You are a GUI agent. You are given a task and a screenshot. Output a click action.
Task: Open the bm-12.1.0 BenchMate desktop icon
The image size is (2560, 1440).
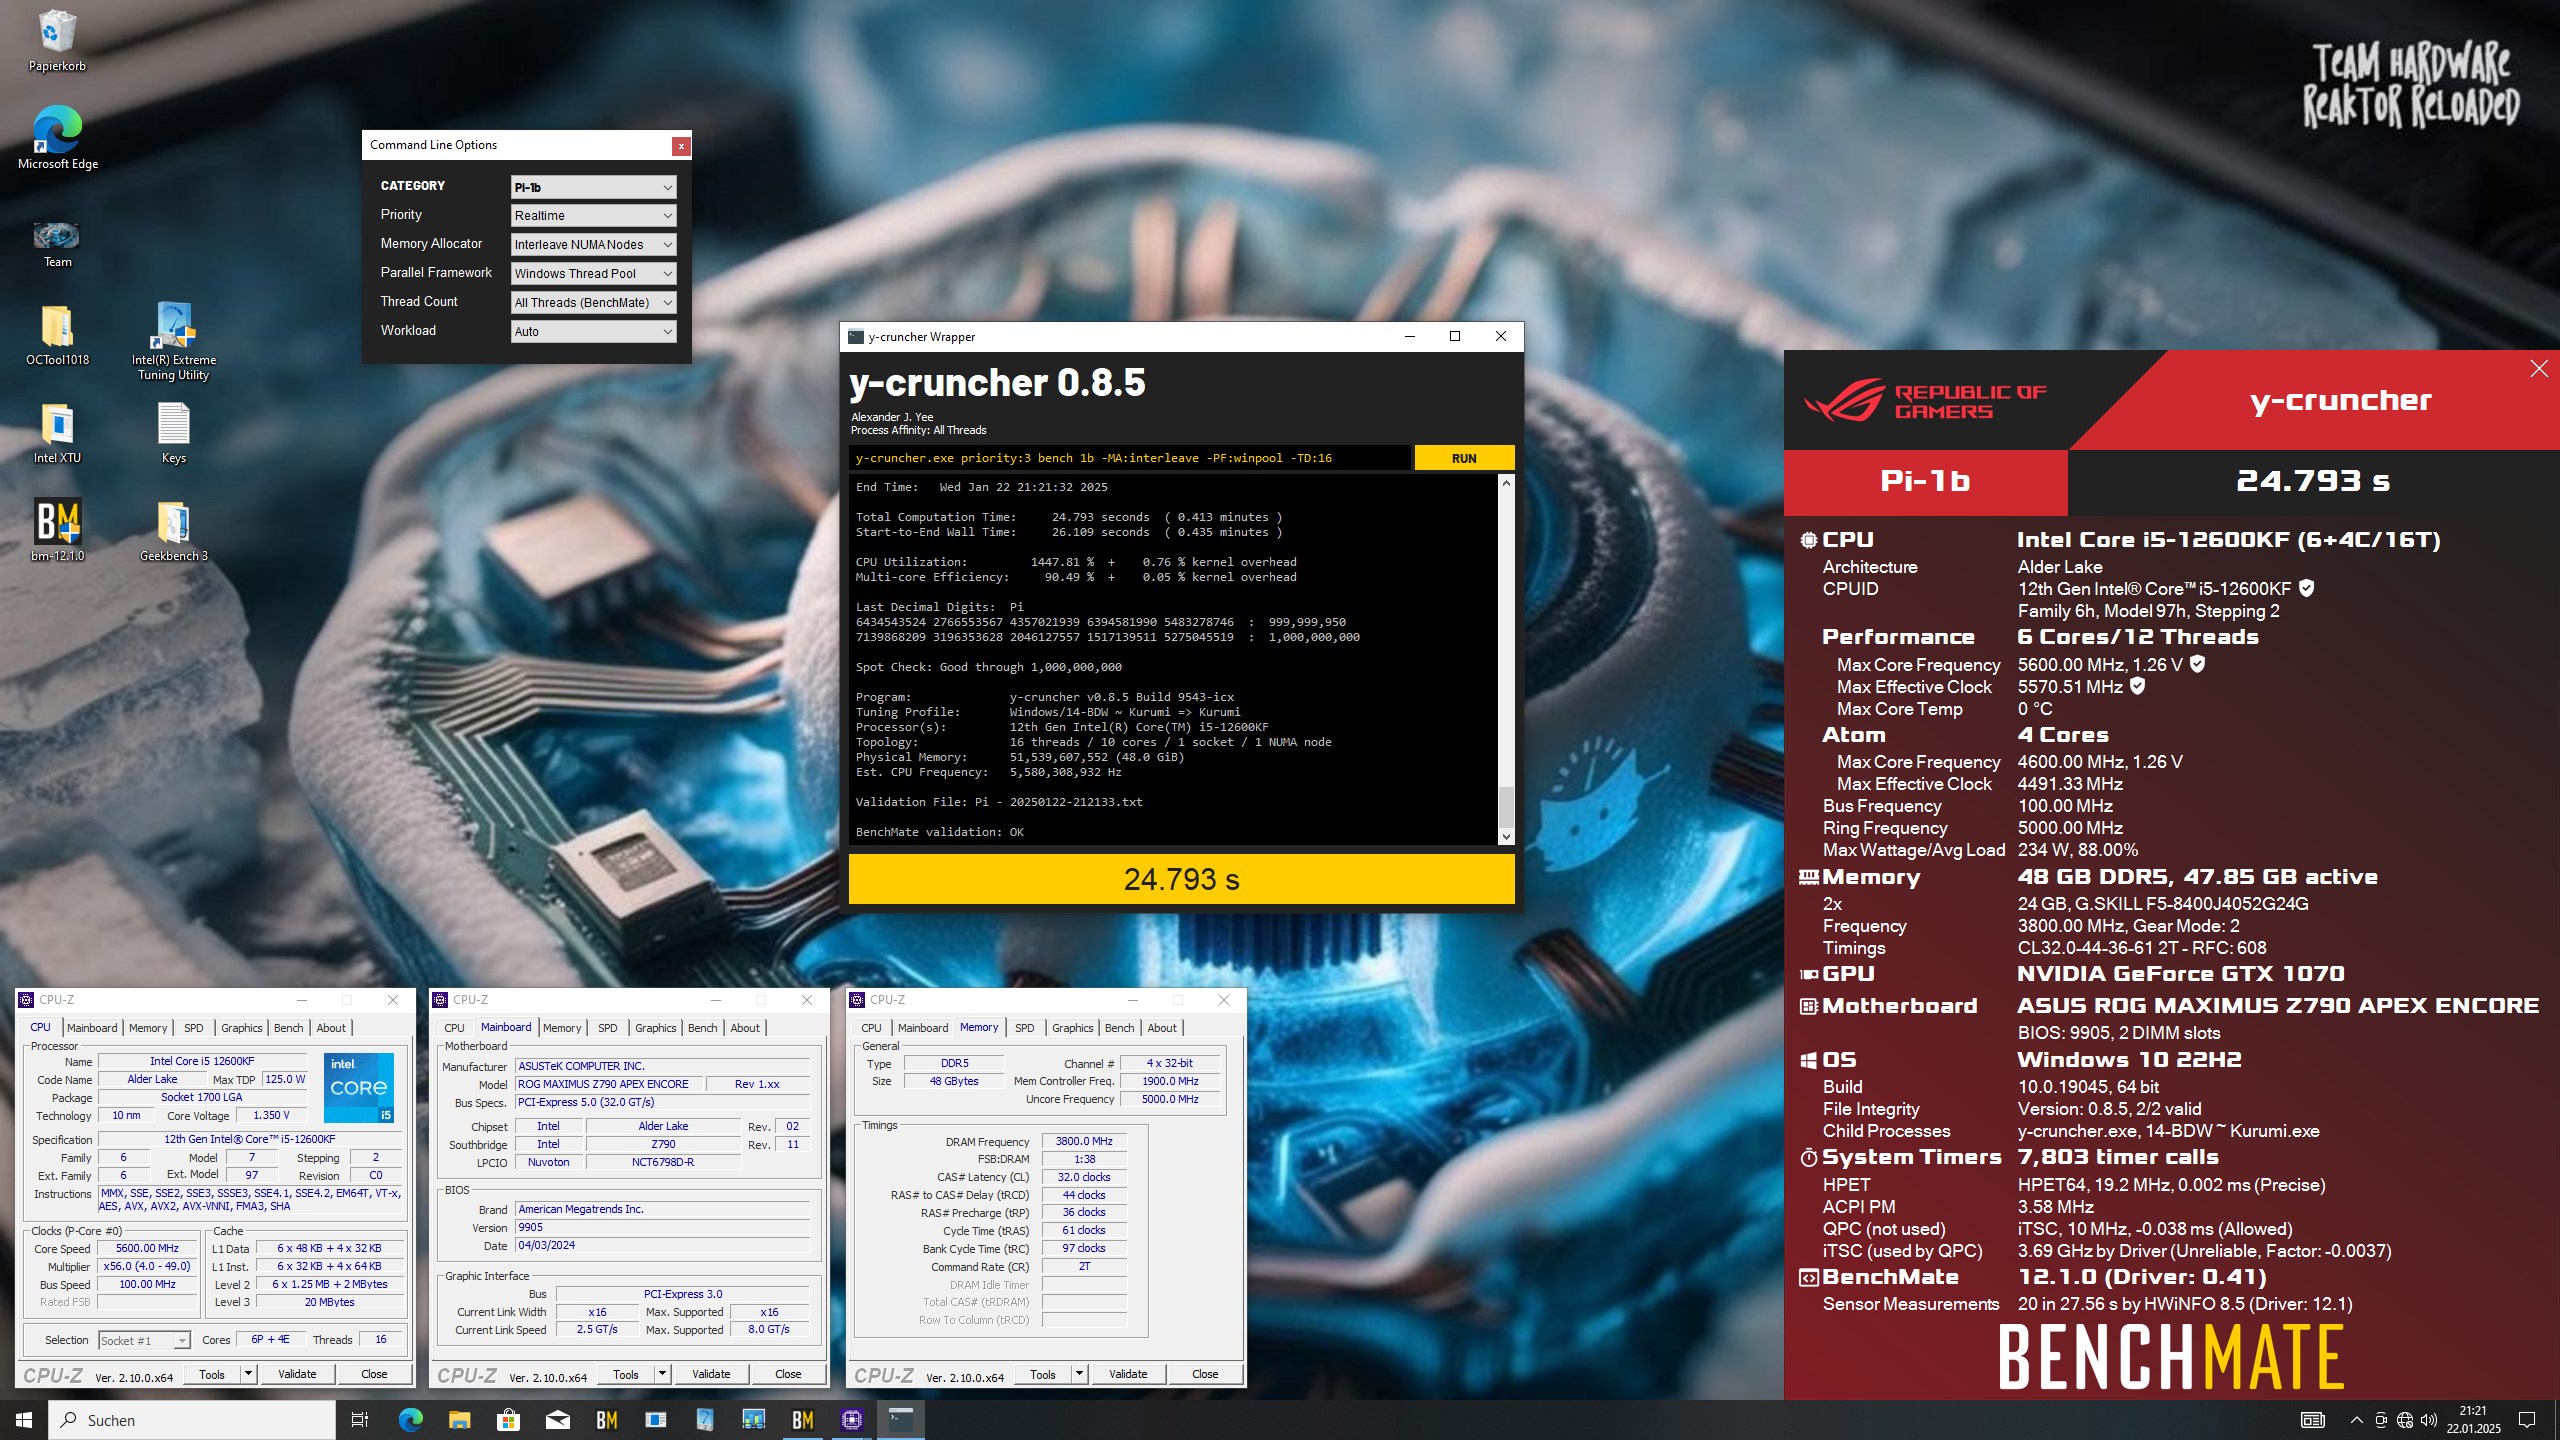57,530
